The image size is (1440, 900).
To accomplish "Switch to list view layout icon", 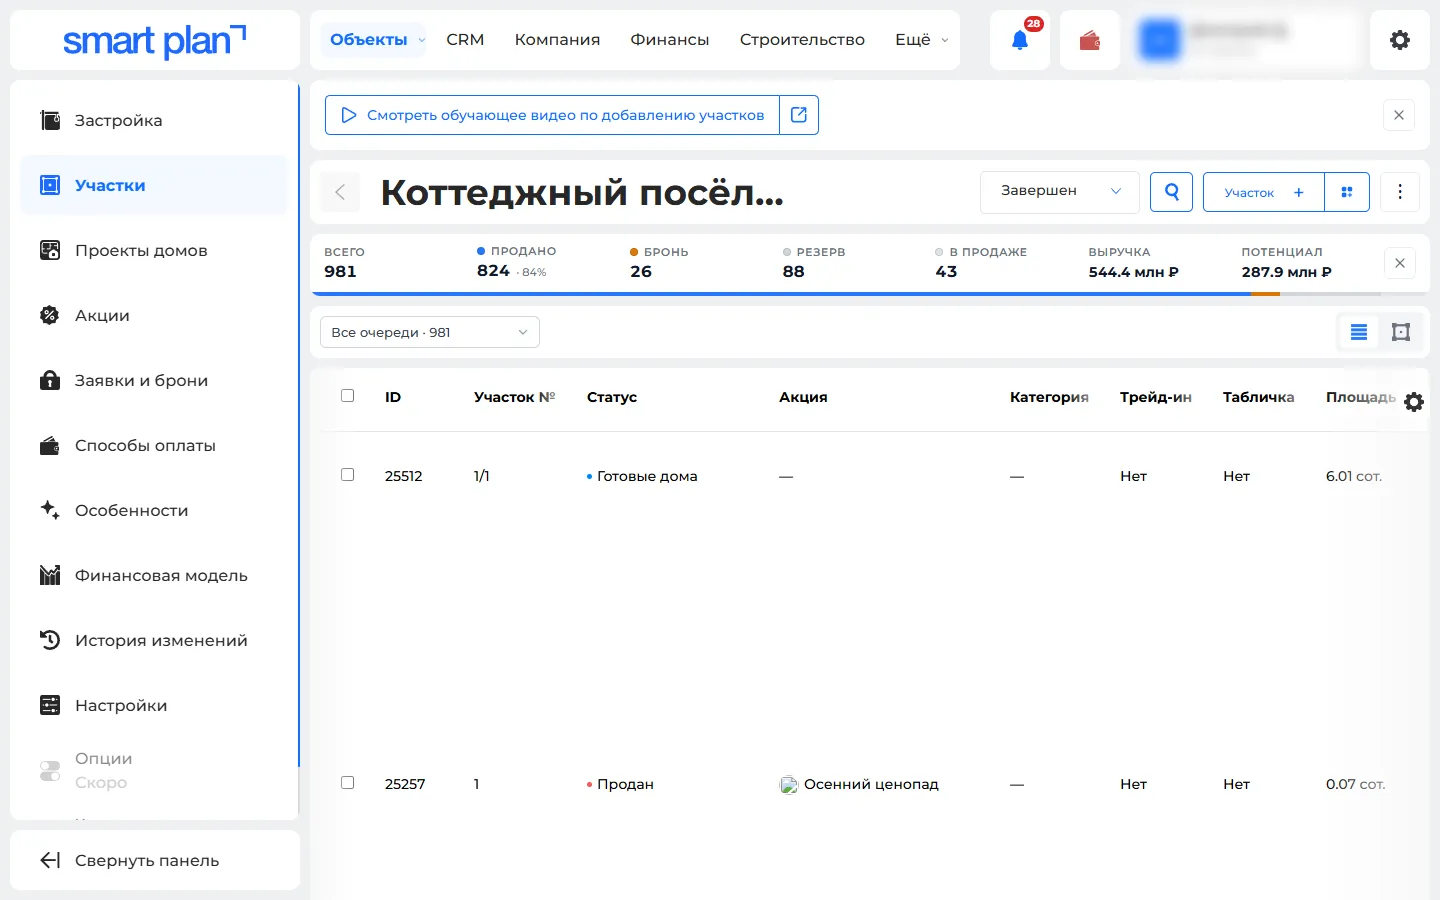I will (1359, 332).
